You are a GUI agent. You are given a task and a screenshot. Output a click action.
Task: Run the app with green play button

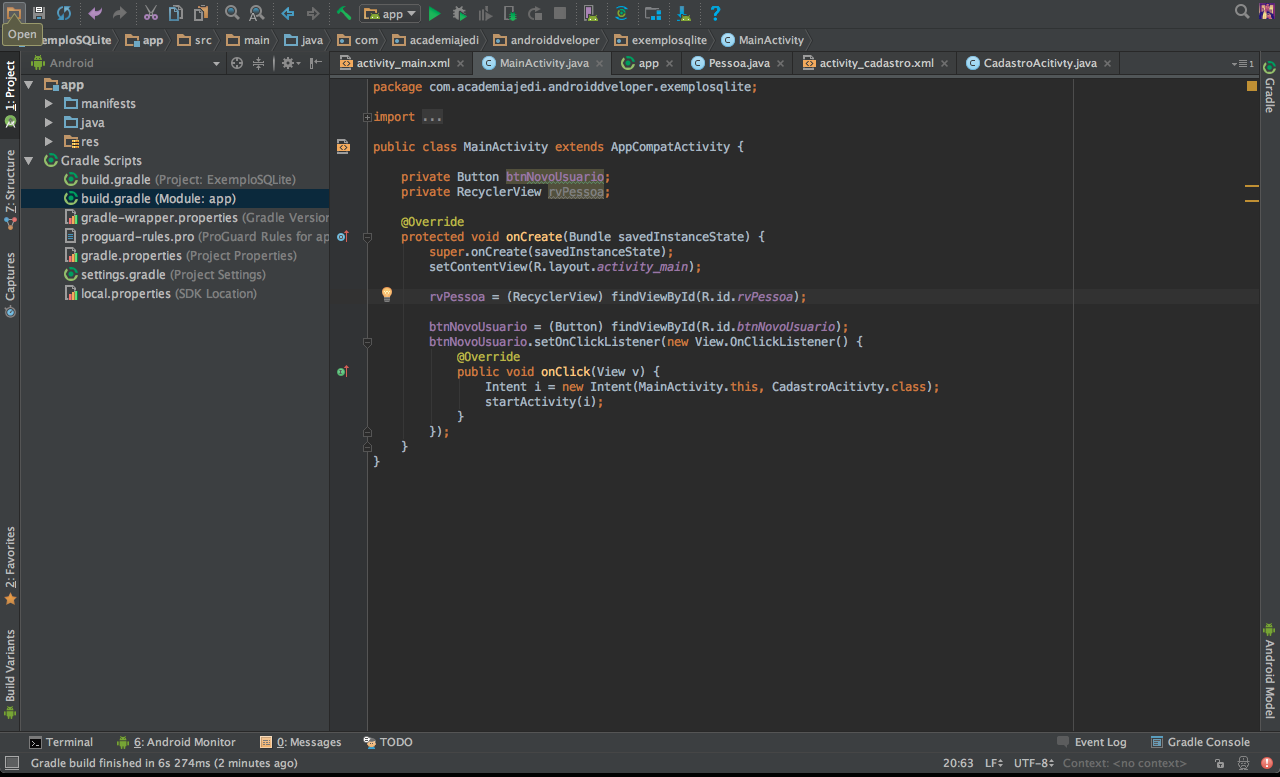click(x=434, y=13)
